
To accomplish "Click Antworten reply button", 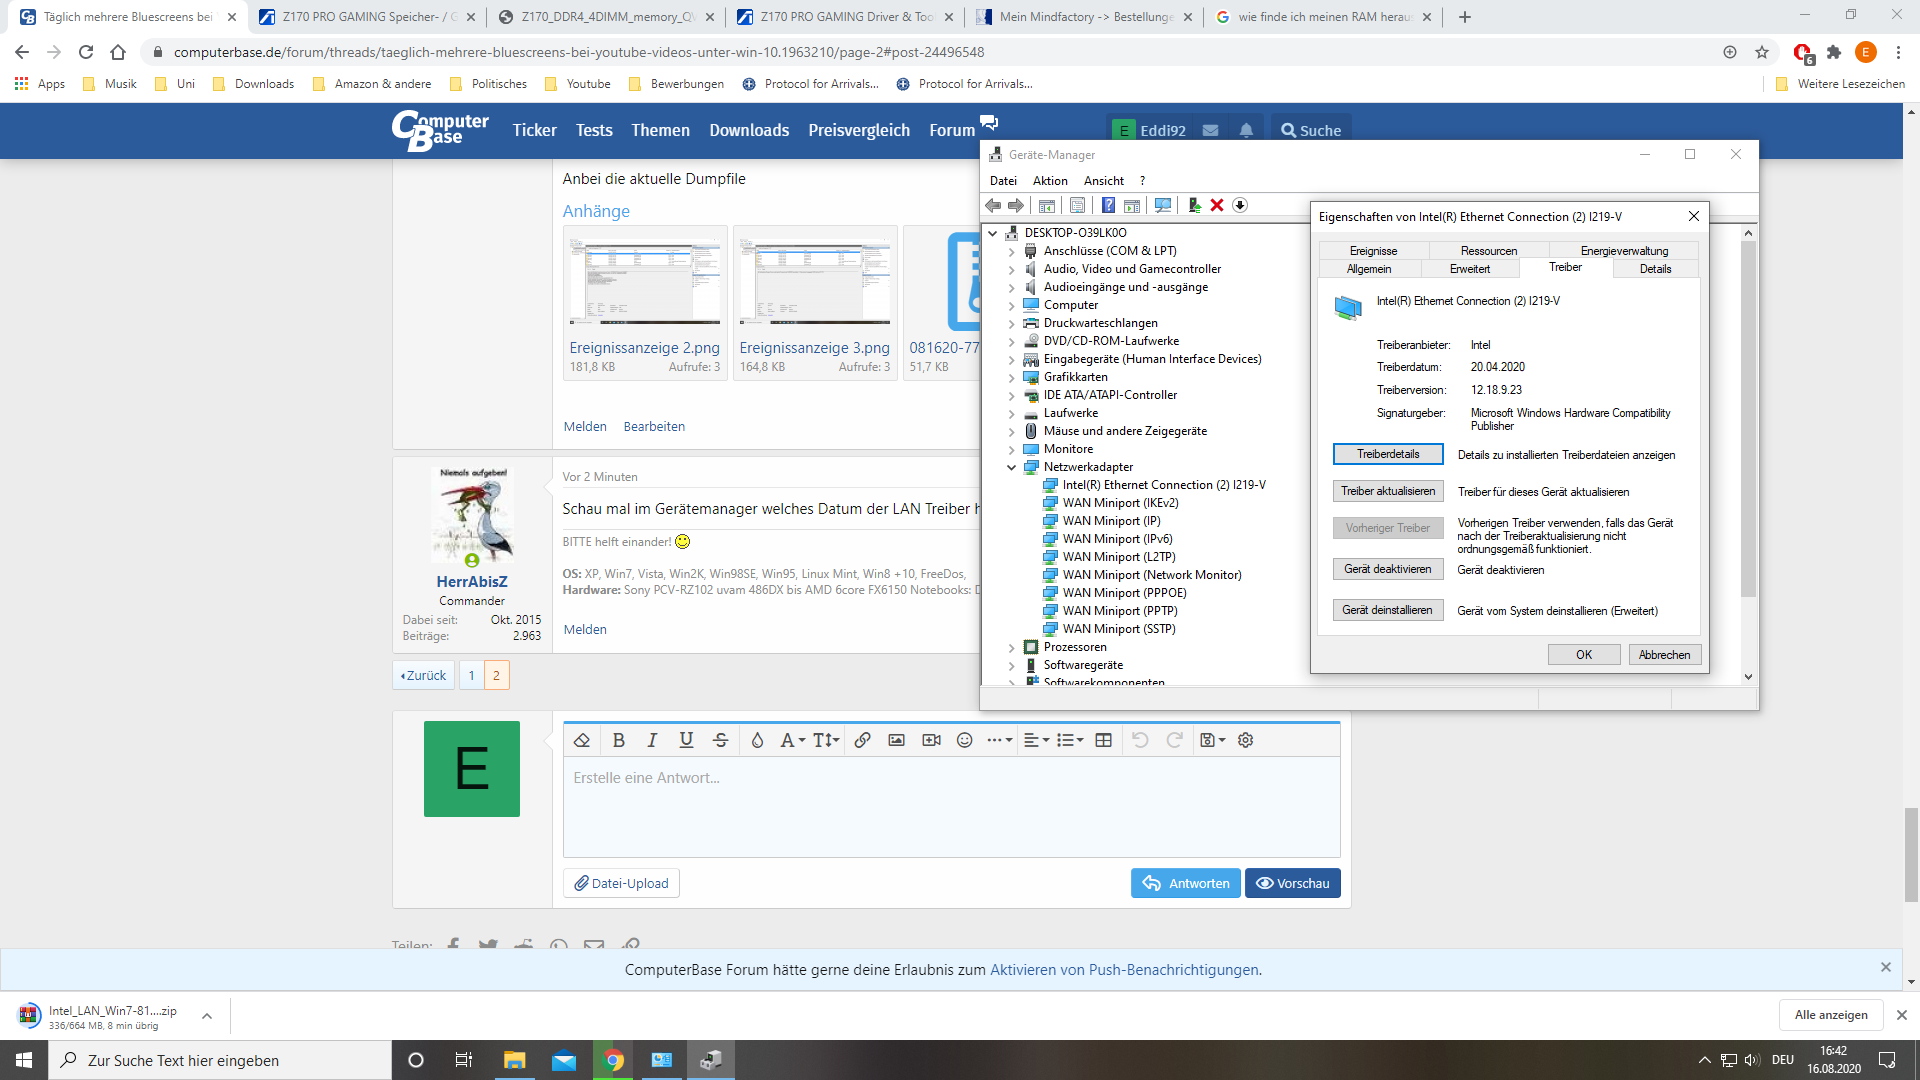I will 1185,883.
